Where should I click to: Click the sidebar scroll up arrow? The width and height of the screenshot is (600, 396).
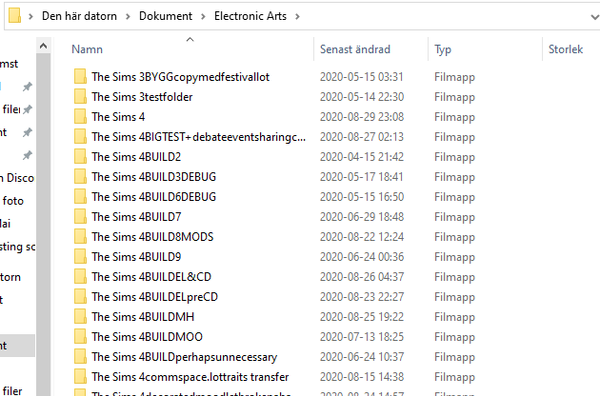click(x=43, y=46)
